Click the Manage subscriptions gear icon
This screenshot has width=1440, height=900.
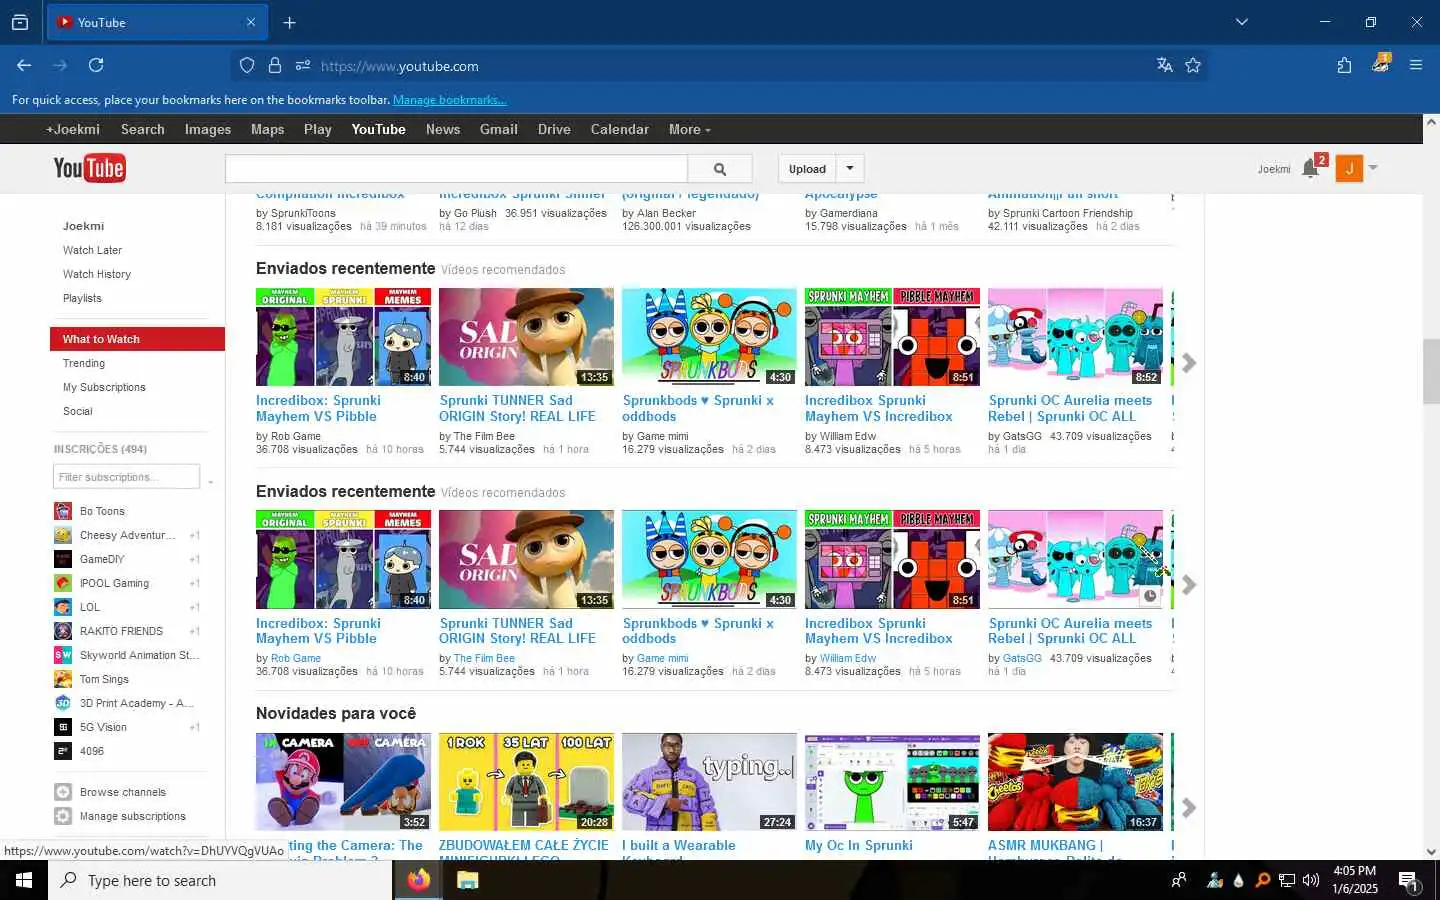coord(63,816)
